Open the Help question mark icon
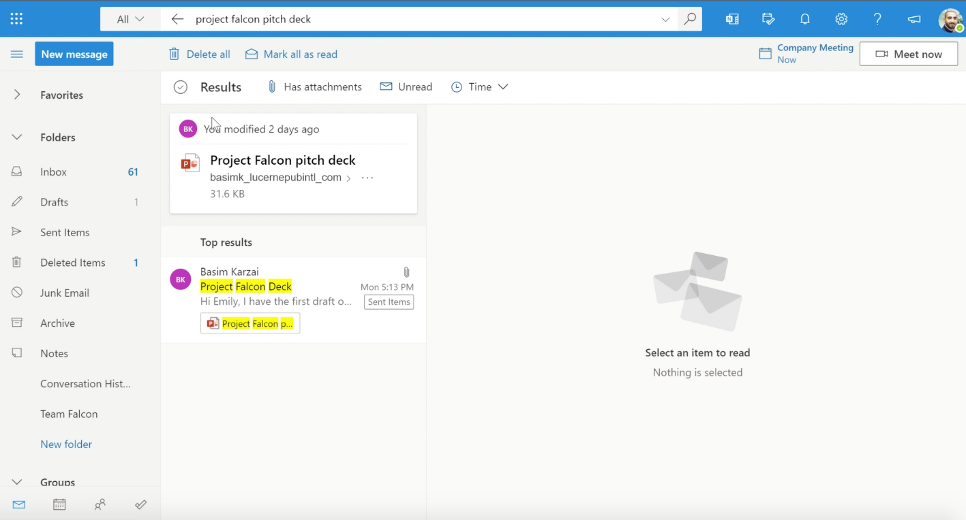This screenshot has width=966, height=520. (x=877, y=19)
